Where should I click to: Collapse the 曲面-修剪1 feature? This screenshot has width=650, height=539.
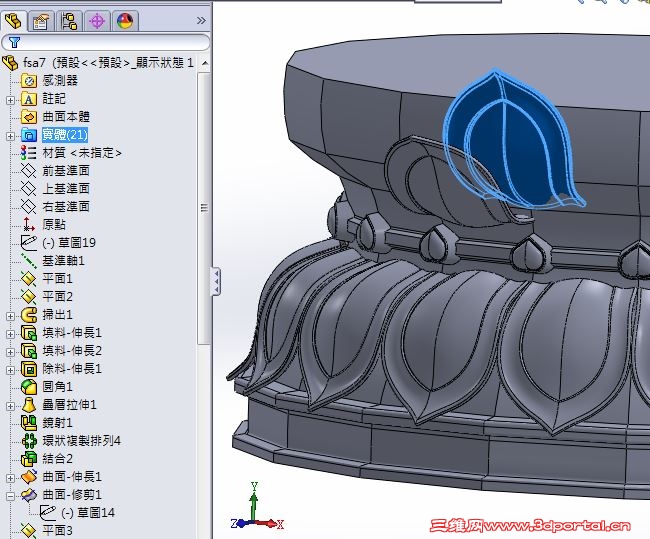coord(10,496)
